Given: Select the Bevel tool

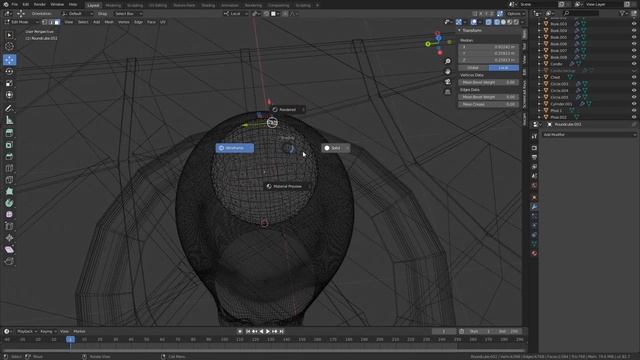Looking at the screenshot, I should tap(9, 156).
